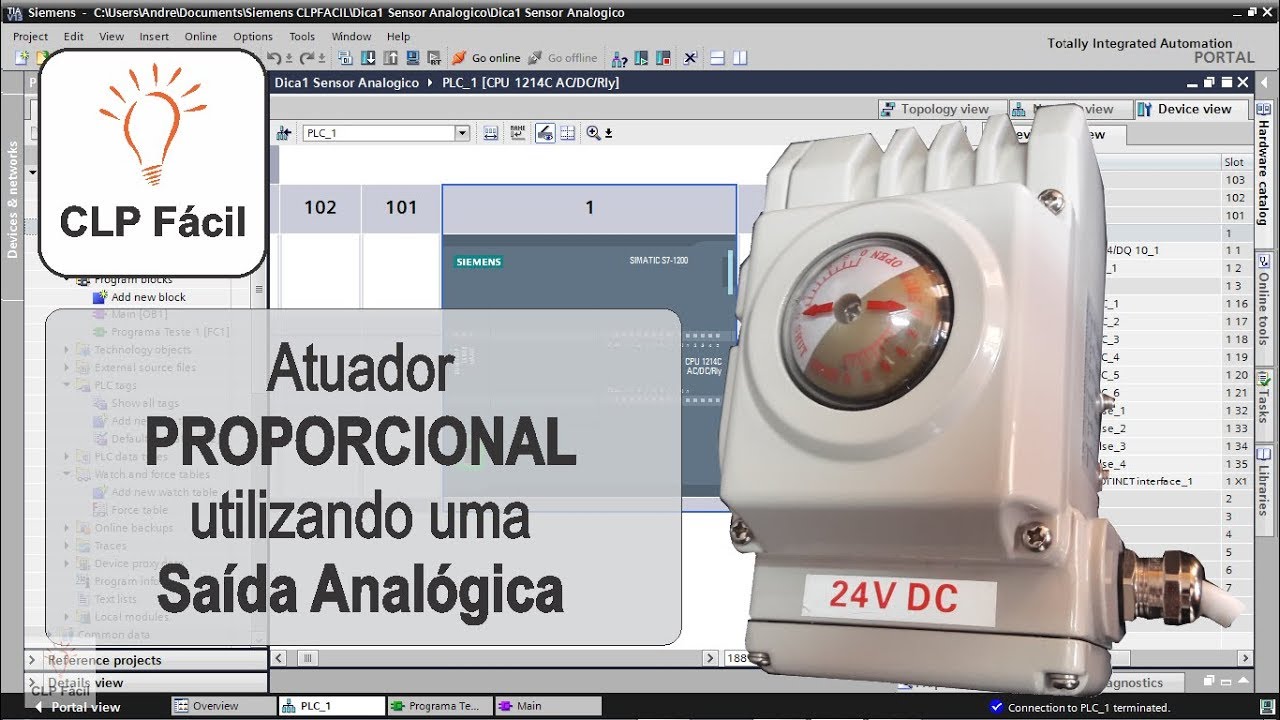Open the View menu
The image size is (1280, 720).
(112, 36)
